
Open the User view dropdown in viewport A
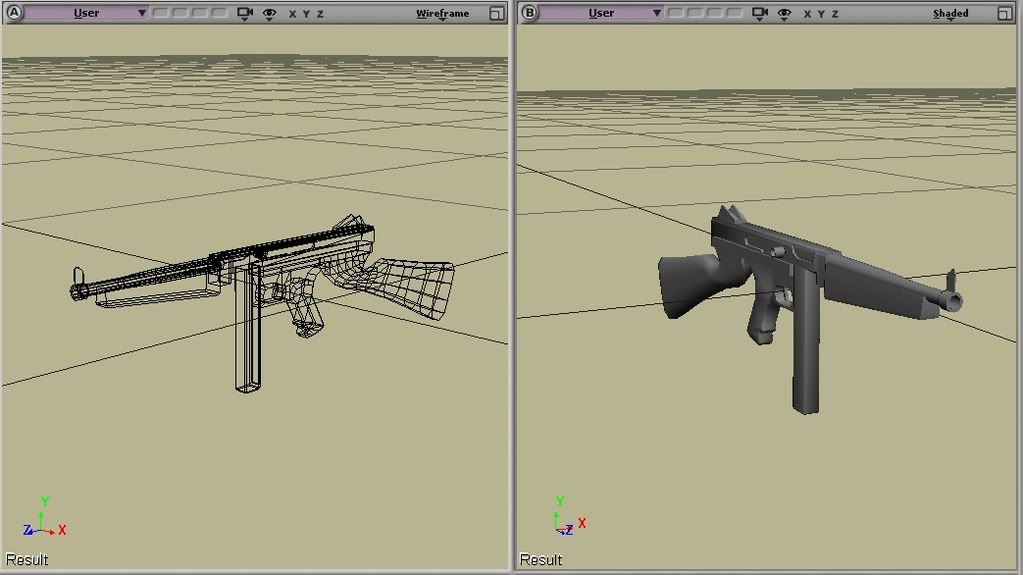[86, 12]
